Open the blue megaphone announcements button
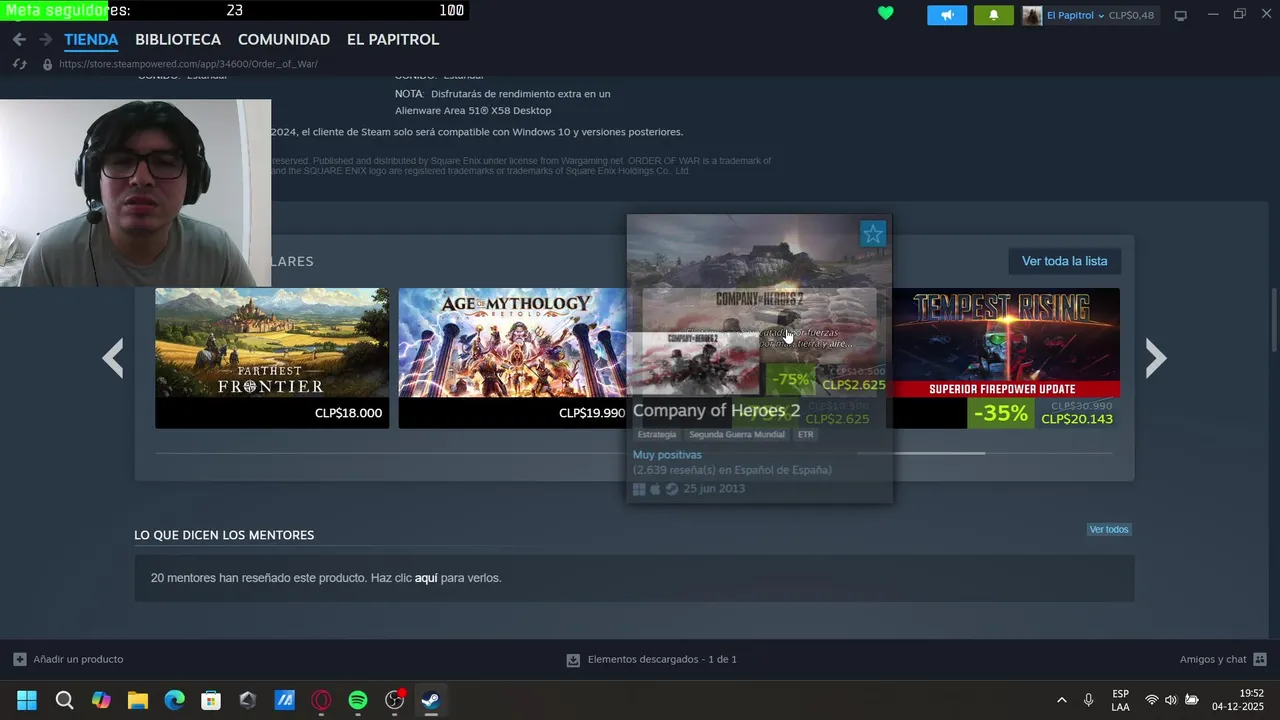 (x=947, y=15)
